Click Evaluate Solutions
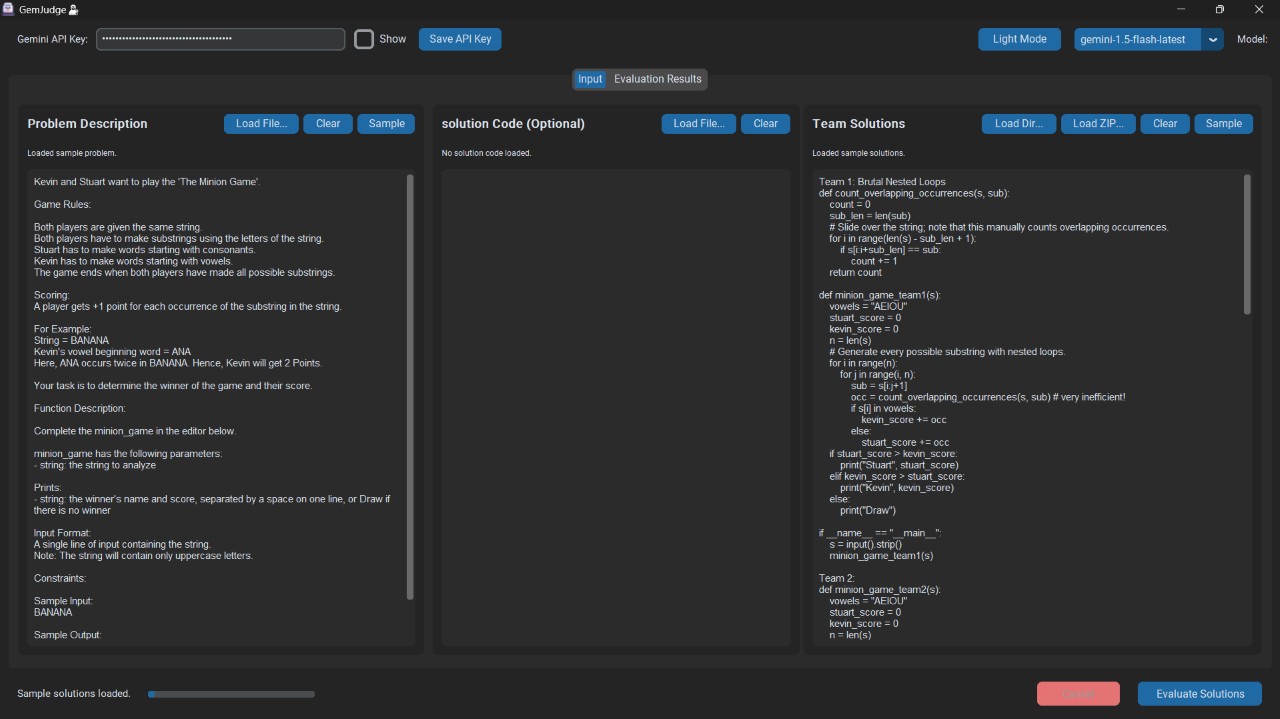The image size is (1280, 719). coord(1199,693)
